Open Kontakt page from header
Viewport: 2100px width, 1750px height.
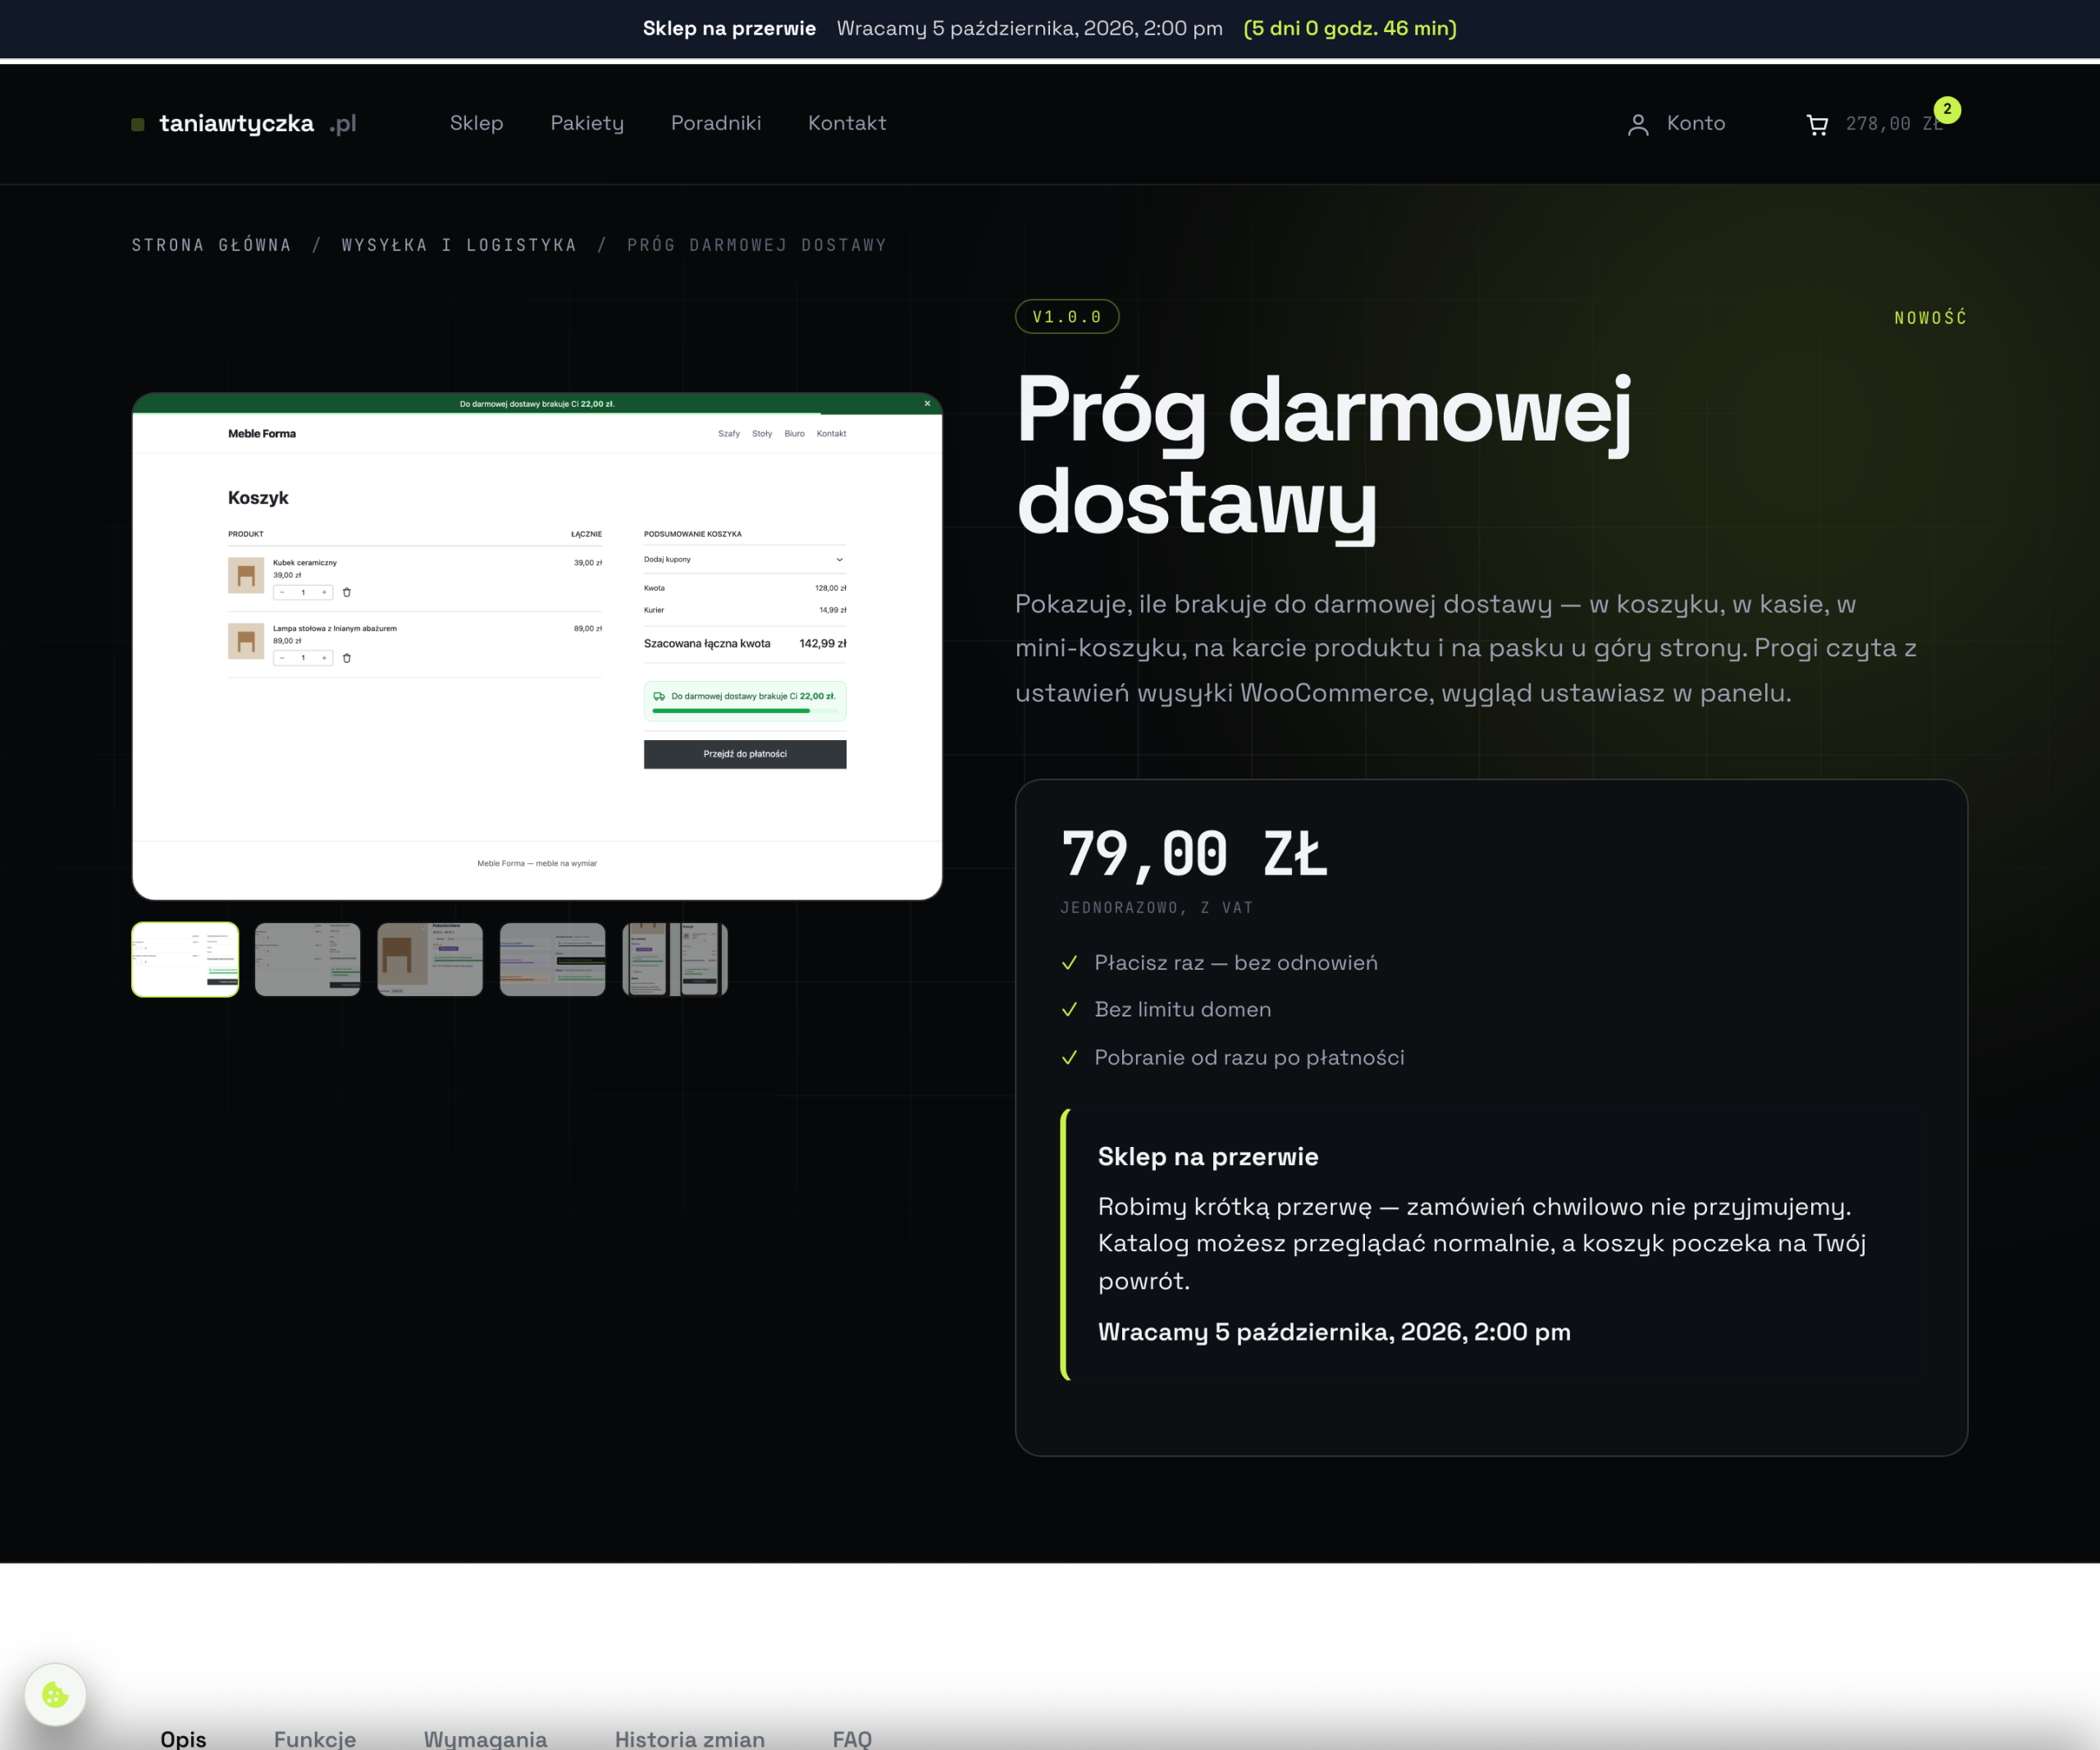(x=847, y=123)
